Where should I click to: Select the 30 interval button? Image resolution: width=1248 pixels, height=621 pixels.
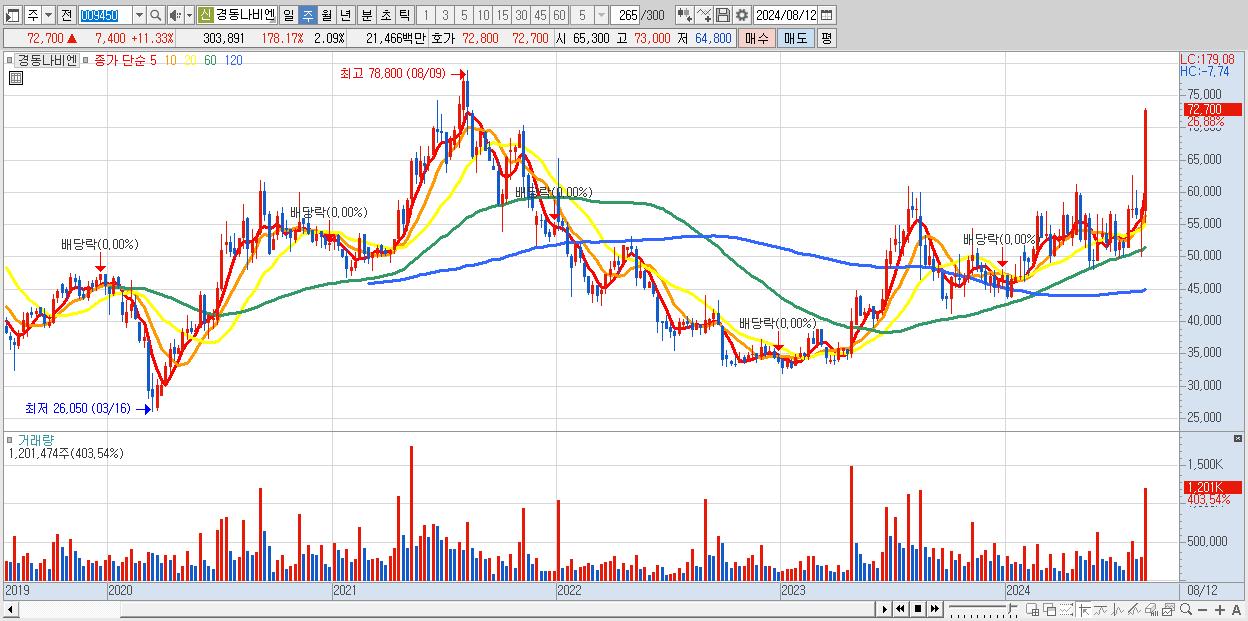click(x=521, y=15)
